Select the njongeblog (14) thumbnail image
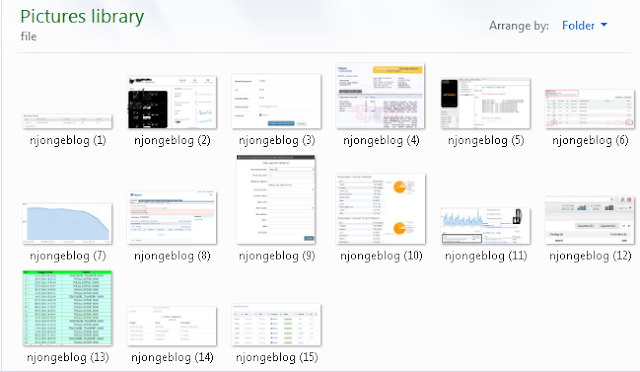This screenshot has height=372, width=640. 172,326
